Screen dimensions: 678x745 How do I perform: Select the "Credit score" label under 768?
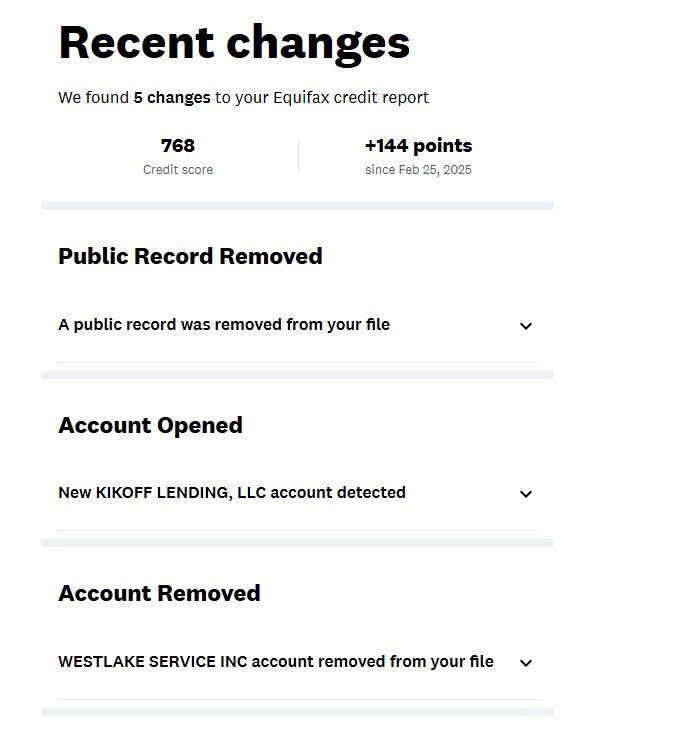tap(178, 170)
